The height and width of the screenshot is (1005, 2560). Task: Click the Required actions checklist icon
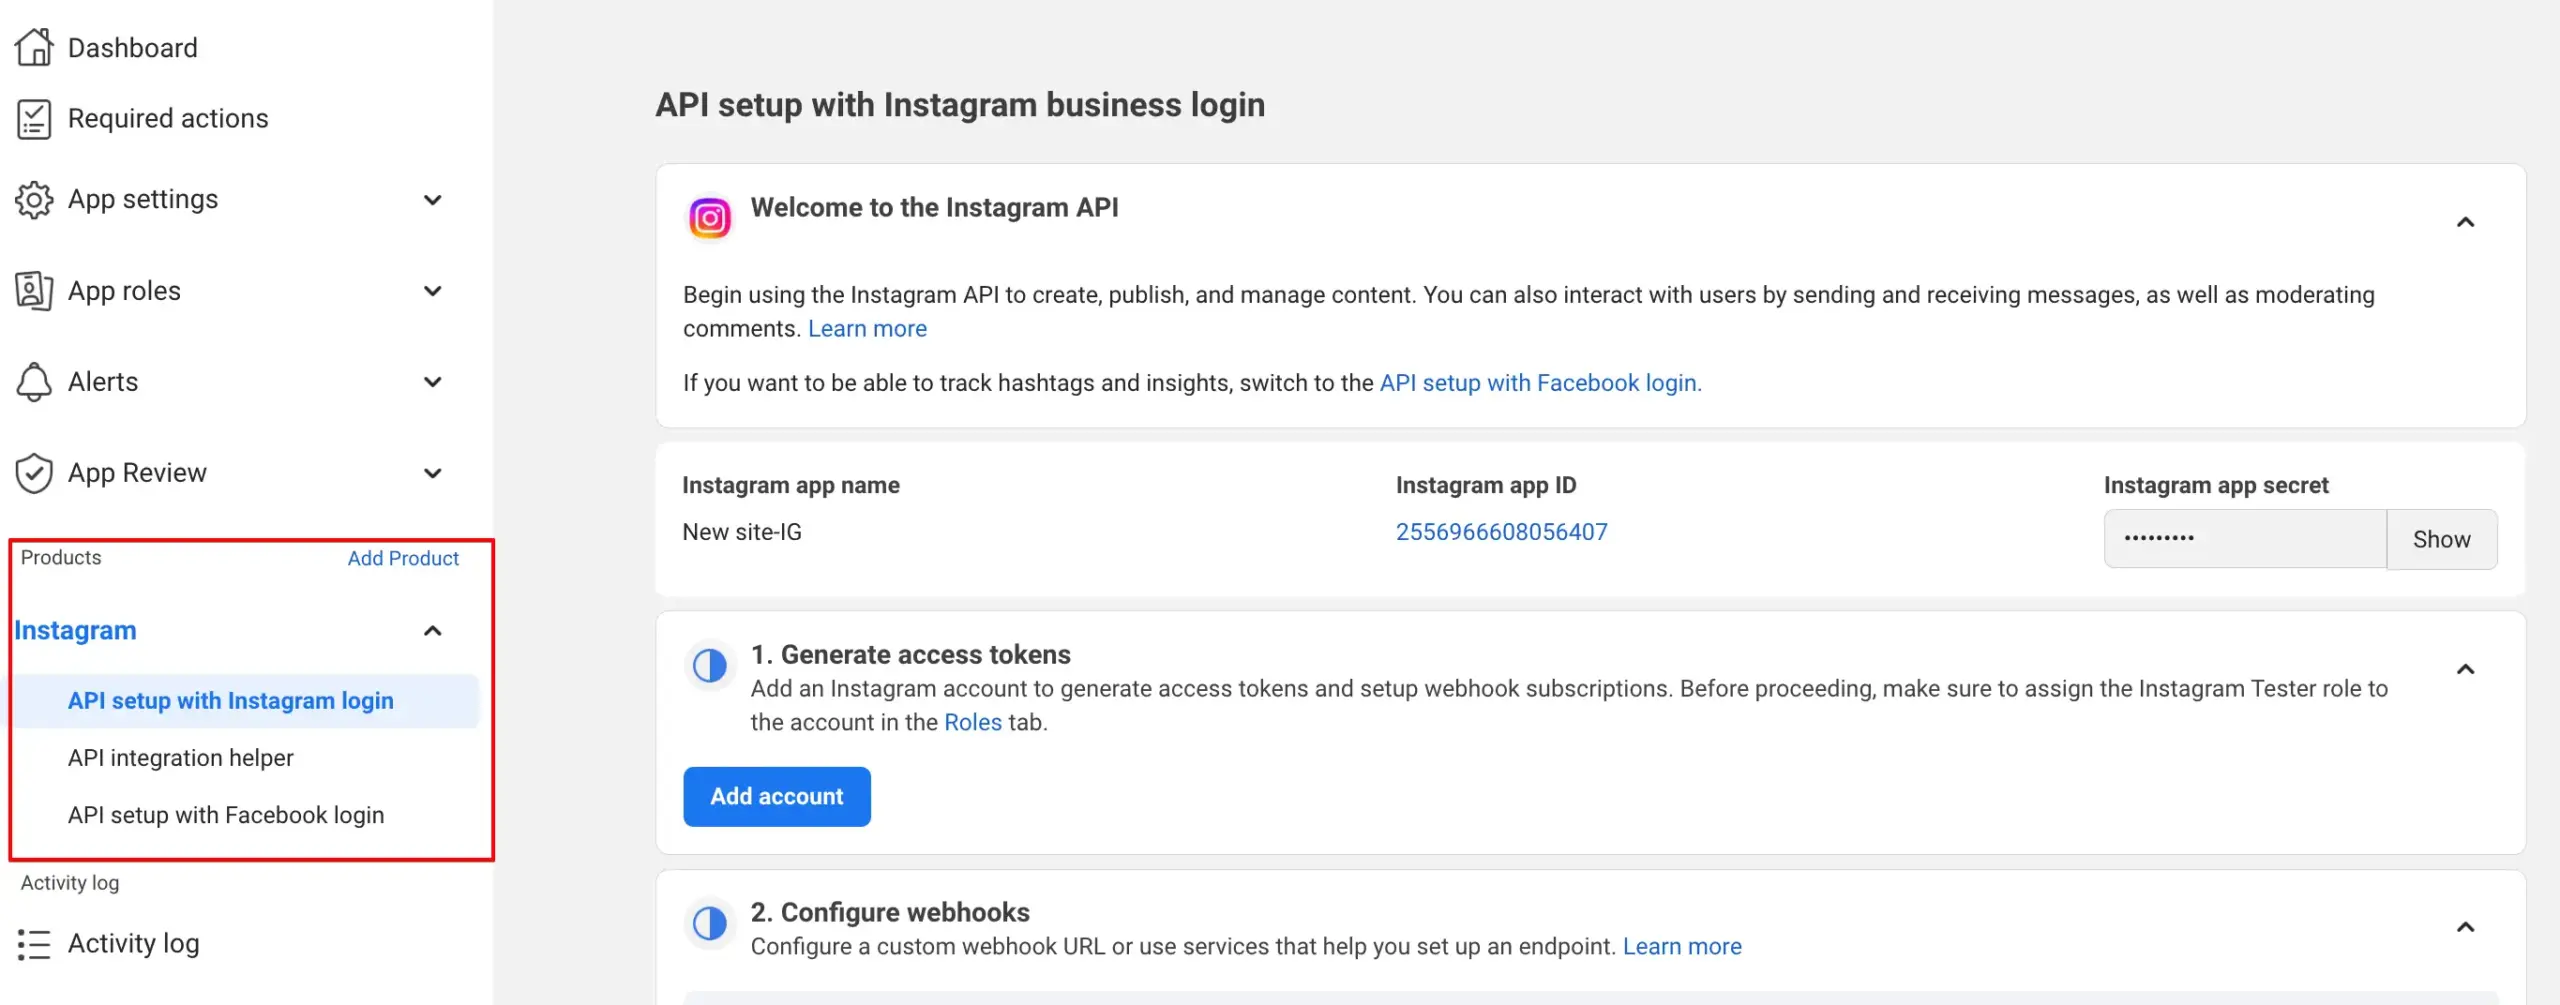[34, 119]
